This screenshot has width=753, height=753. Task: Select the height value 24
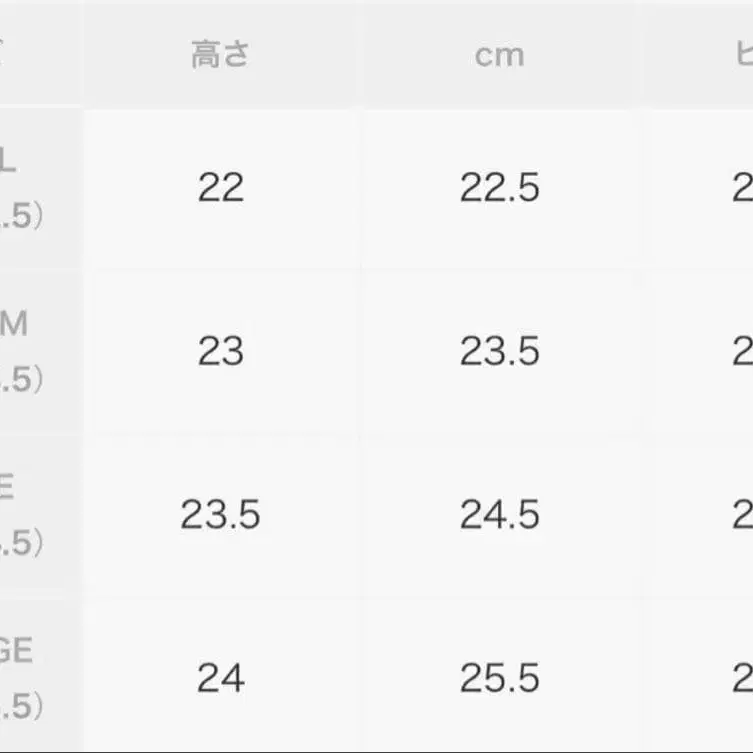(x=220, y=679)
